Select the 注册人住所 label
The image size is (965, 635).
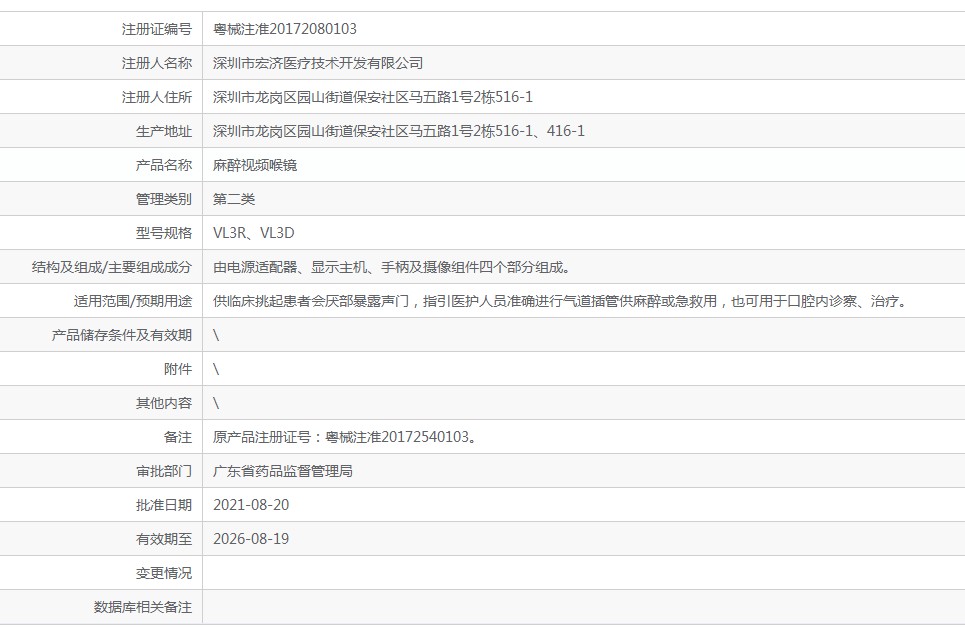coord(156,97)
